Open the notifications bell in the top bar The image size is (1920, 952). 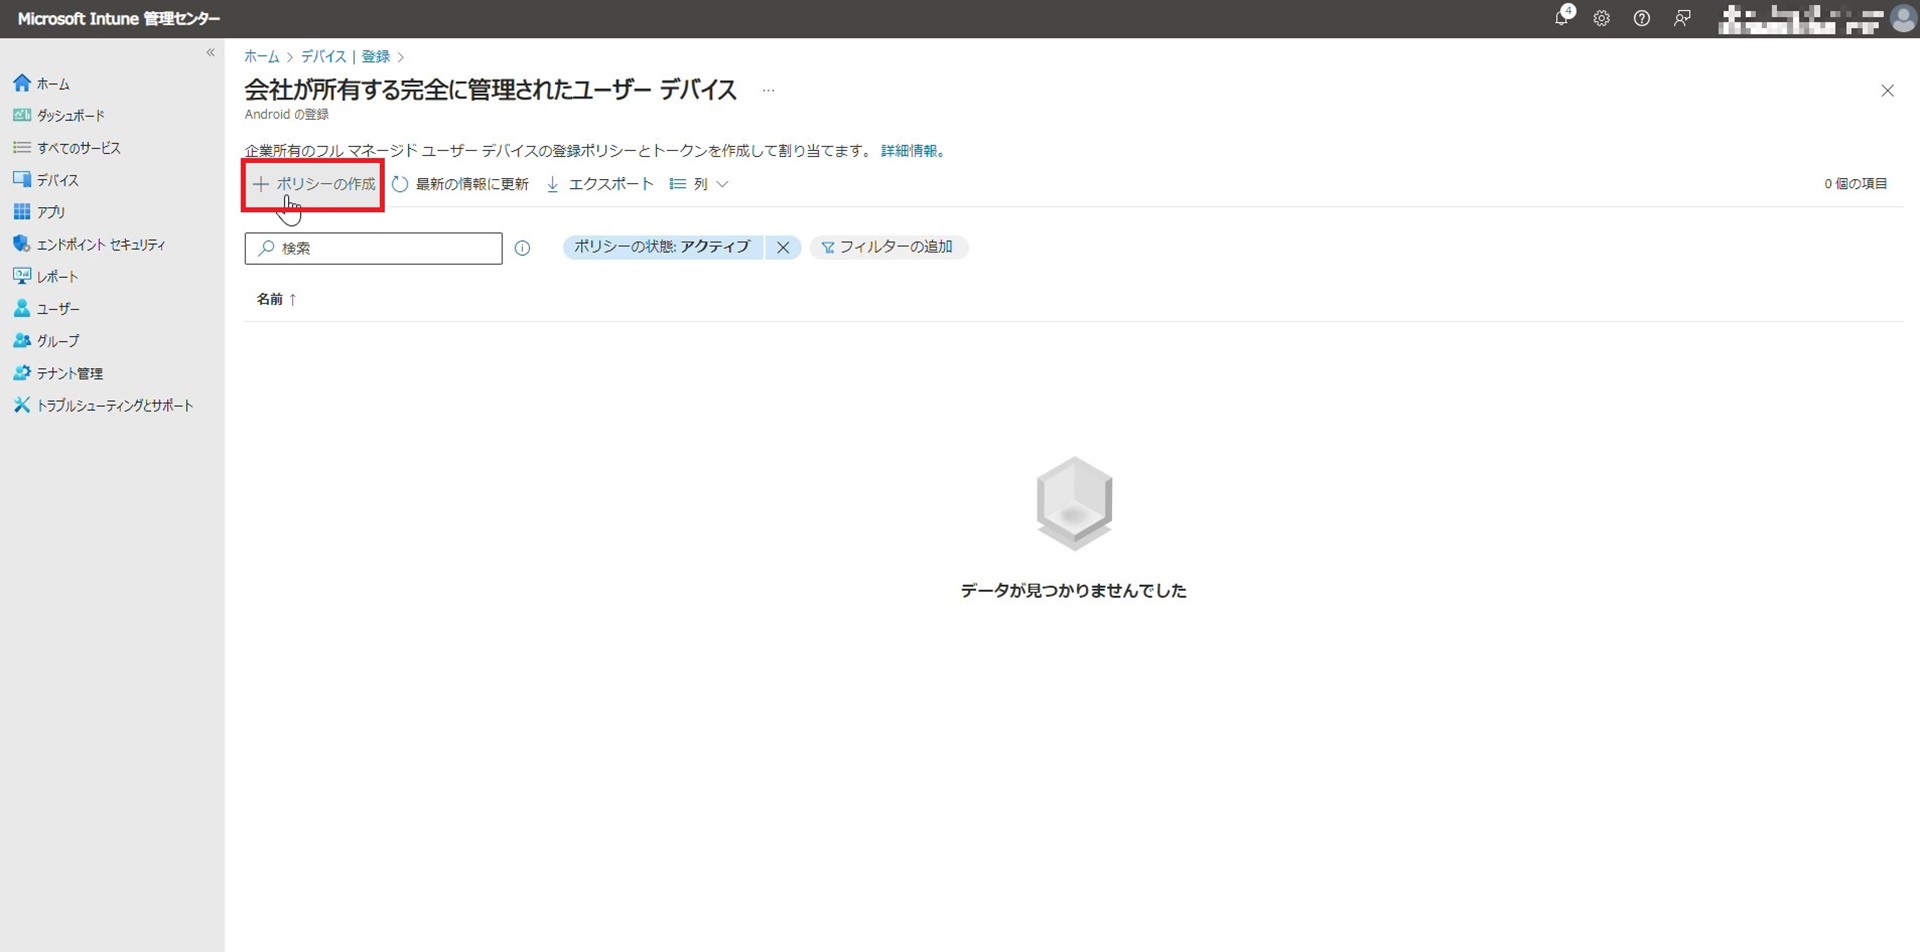click(1561, 18)
